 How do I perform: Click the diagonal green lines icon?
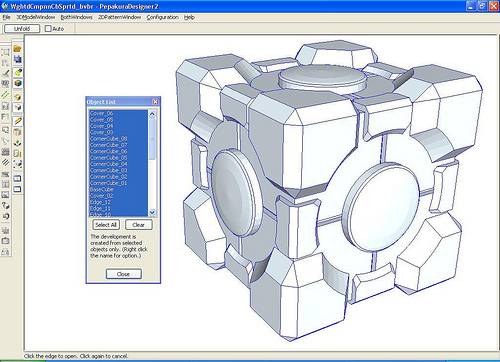[x=5, y=95]
